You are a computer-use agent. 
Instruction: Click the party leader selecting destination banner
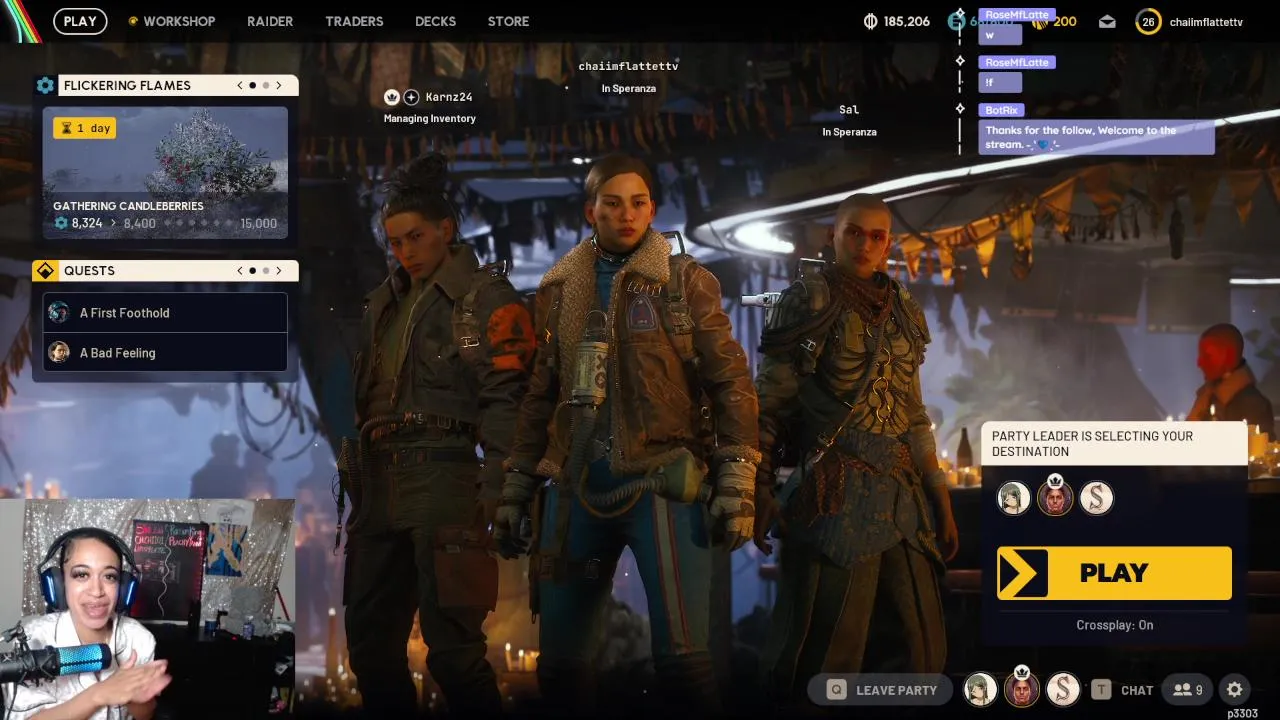tap(1114, 444)
